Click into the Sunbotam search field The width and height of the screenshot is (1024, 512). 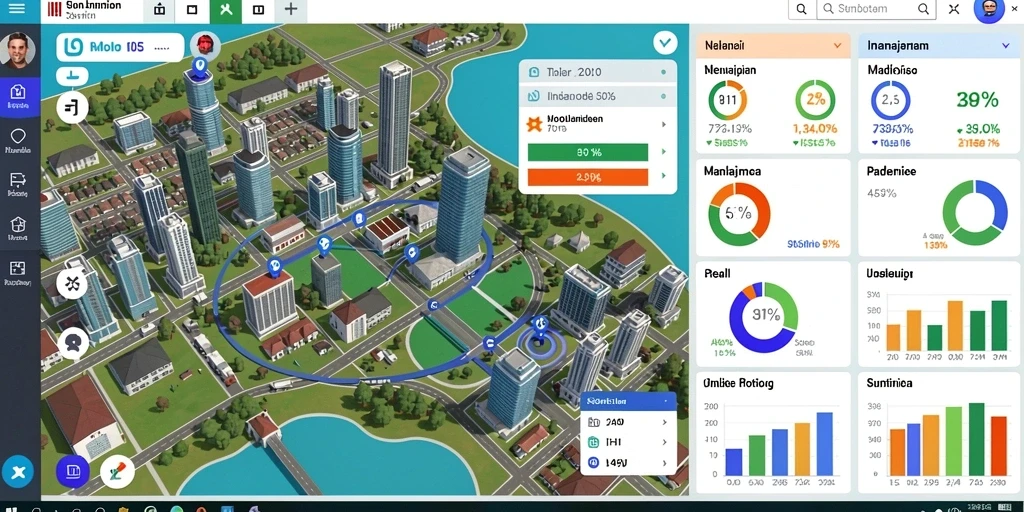point(876,10)
